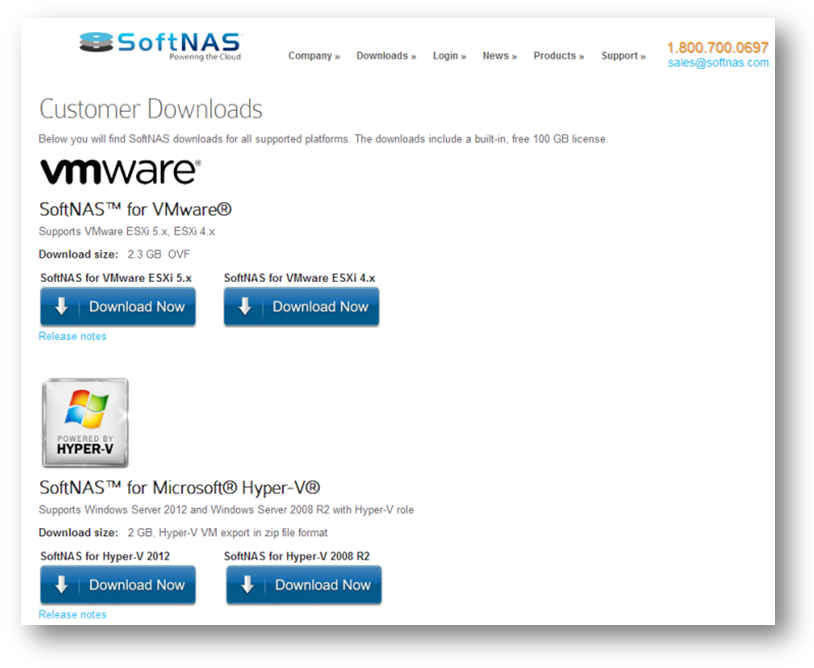Click the SoftNAS for VMware heading

point(135,210)
